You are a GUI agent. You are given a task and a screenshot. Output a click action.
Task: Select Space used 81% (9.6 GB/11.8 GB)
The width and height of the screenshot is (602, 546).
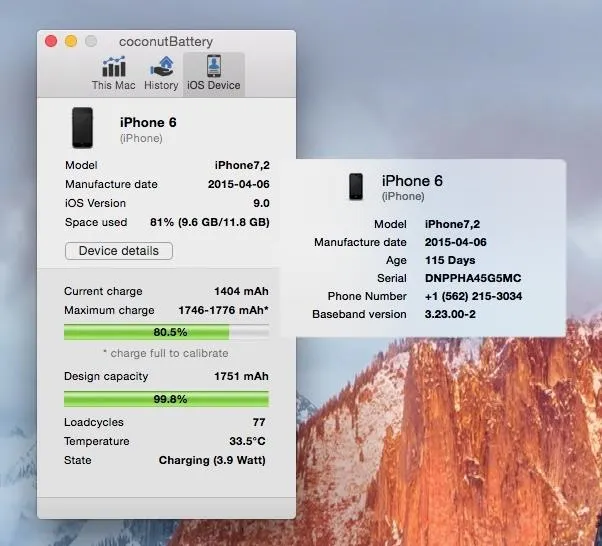coord(210,222)
